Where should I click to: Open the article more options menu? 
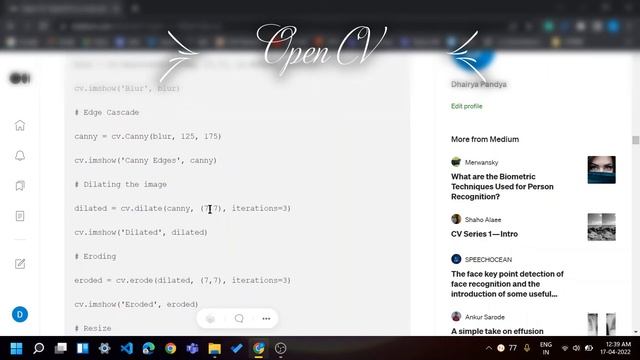266,318
